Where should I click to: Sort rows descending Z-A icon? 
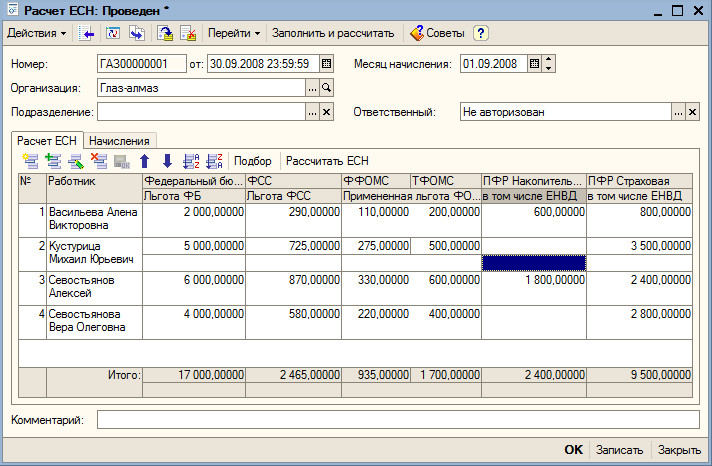(214, 161)
